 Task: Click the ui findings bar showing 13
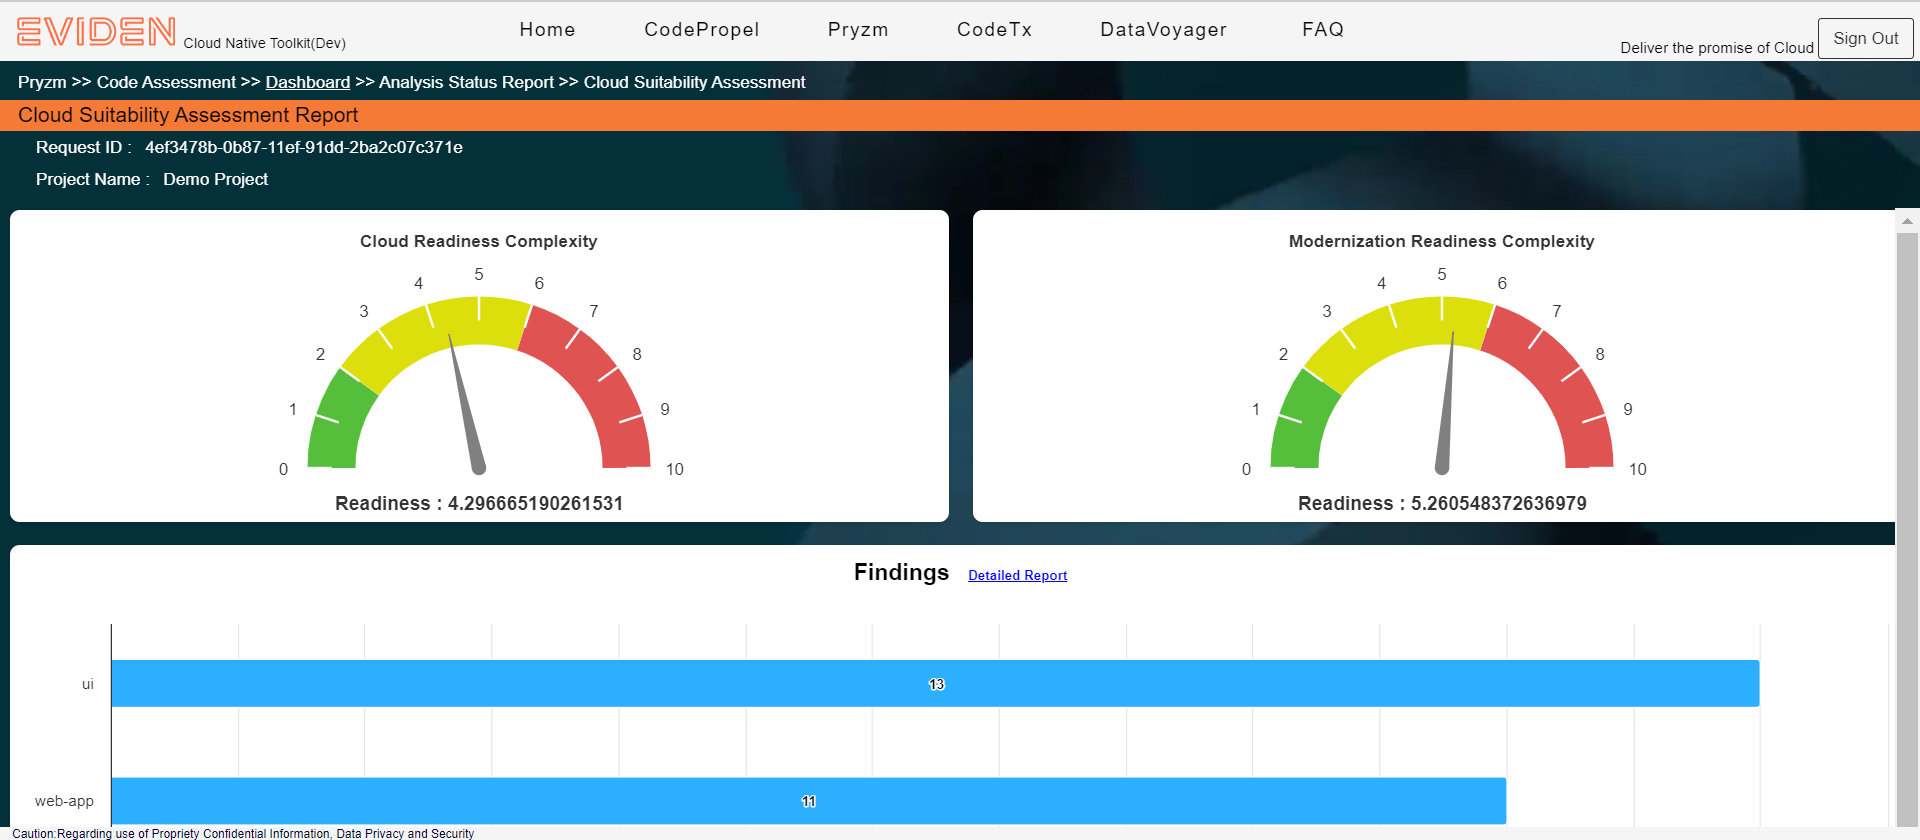coord(935,683)
